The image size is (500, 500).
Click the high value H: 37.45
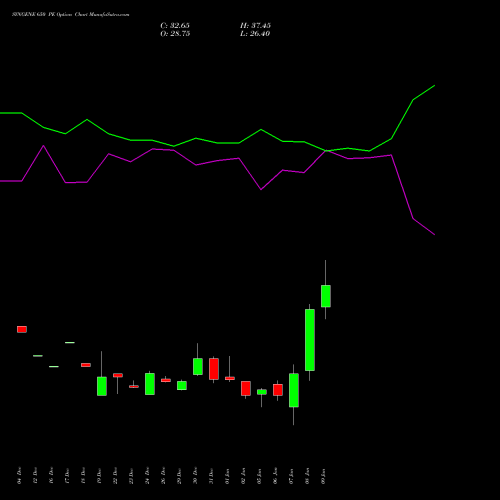point(255,26)
